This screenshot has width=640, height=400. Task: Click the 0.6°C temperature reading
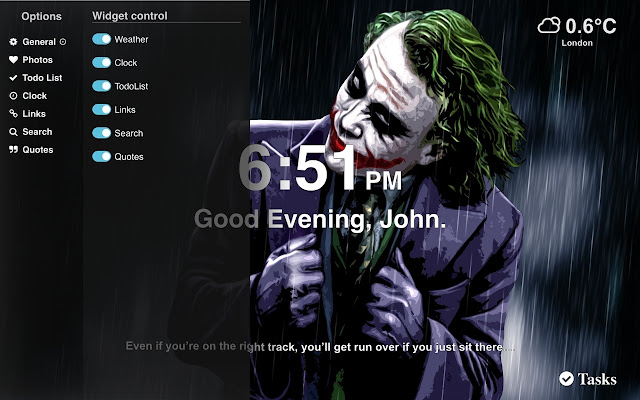point(591,26)
